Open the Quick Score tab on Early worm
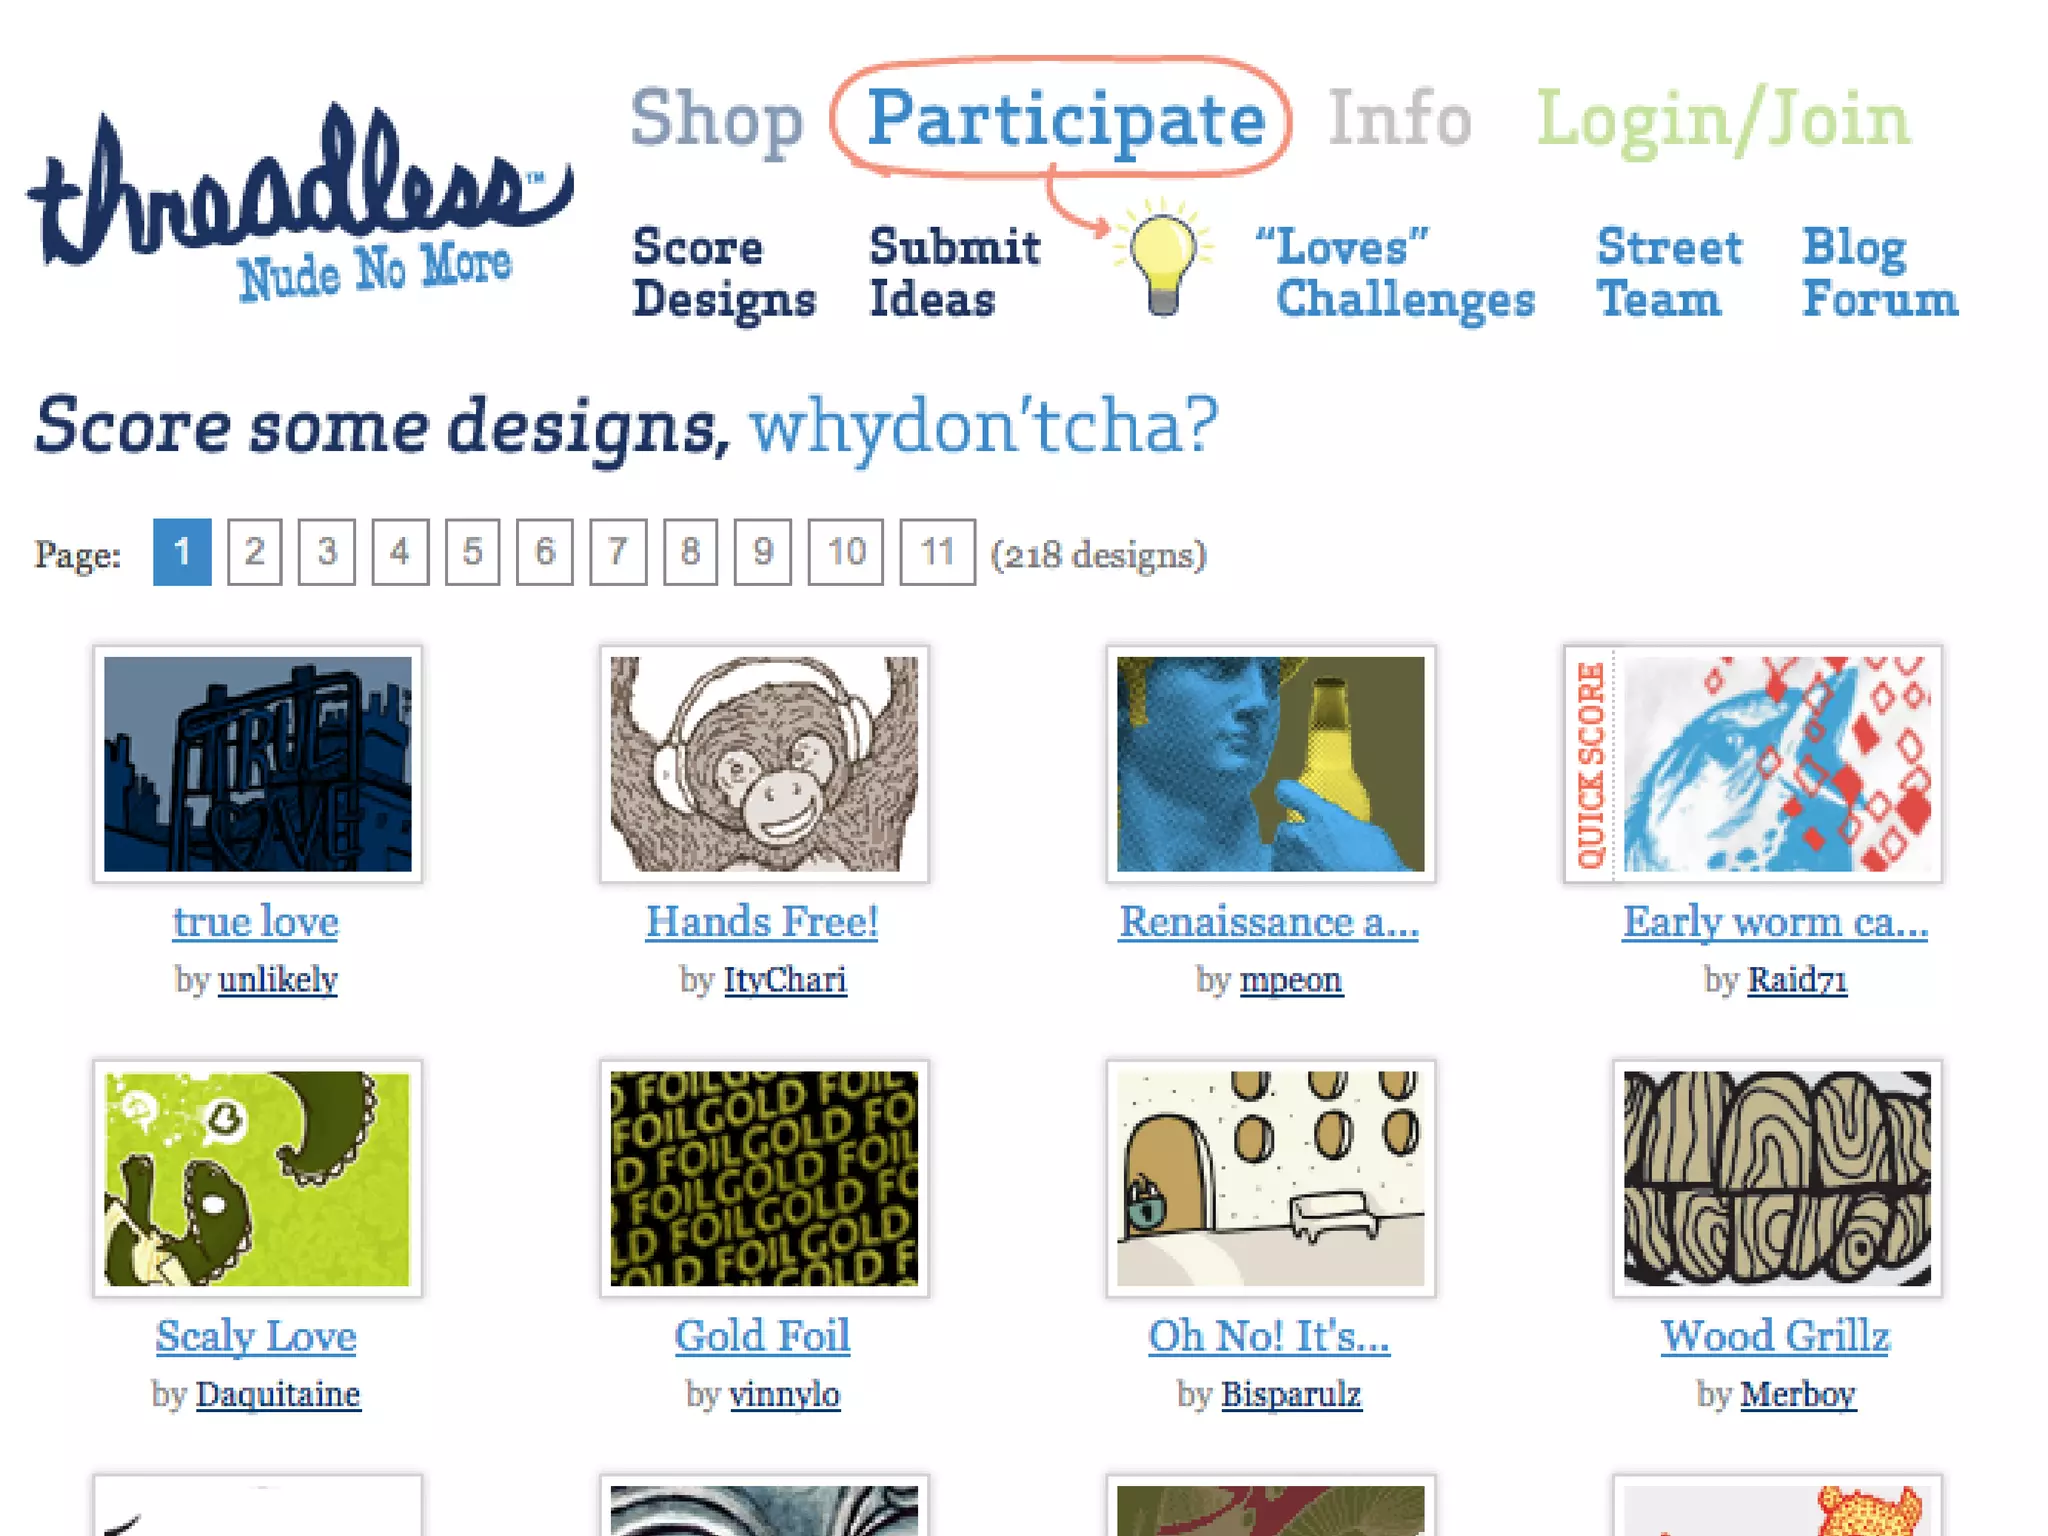 point(1591,764)
